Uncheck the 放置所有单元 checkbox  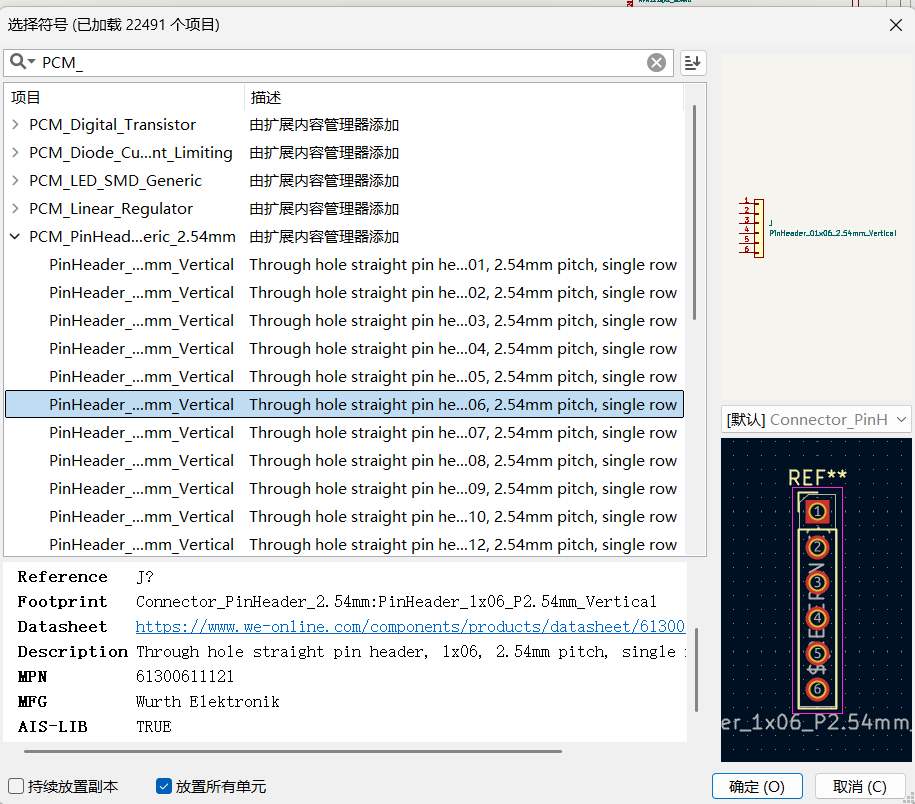(x=164, y=787)
